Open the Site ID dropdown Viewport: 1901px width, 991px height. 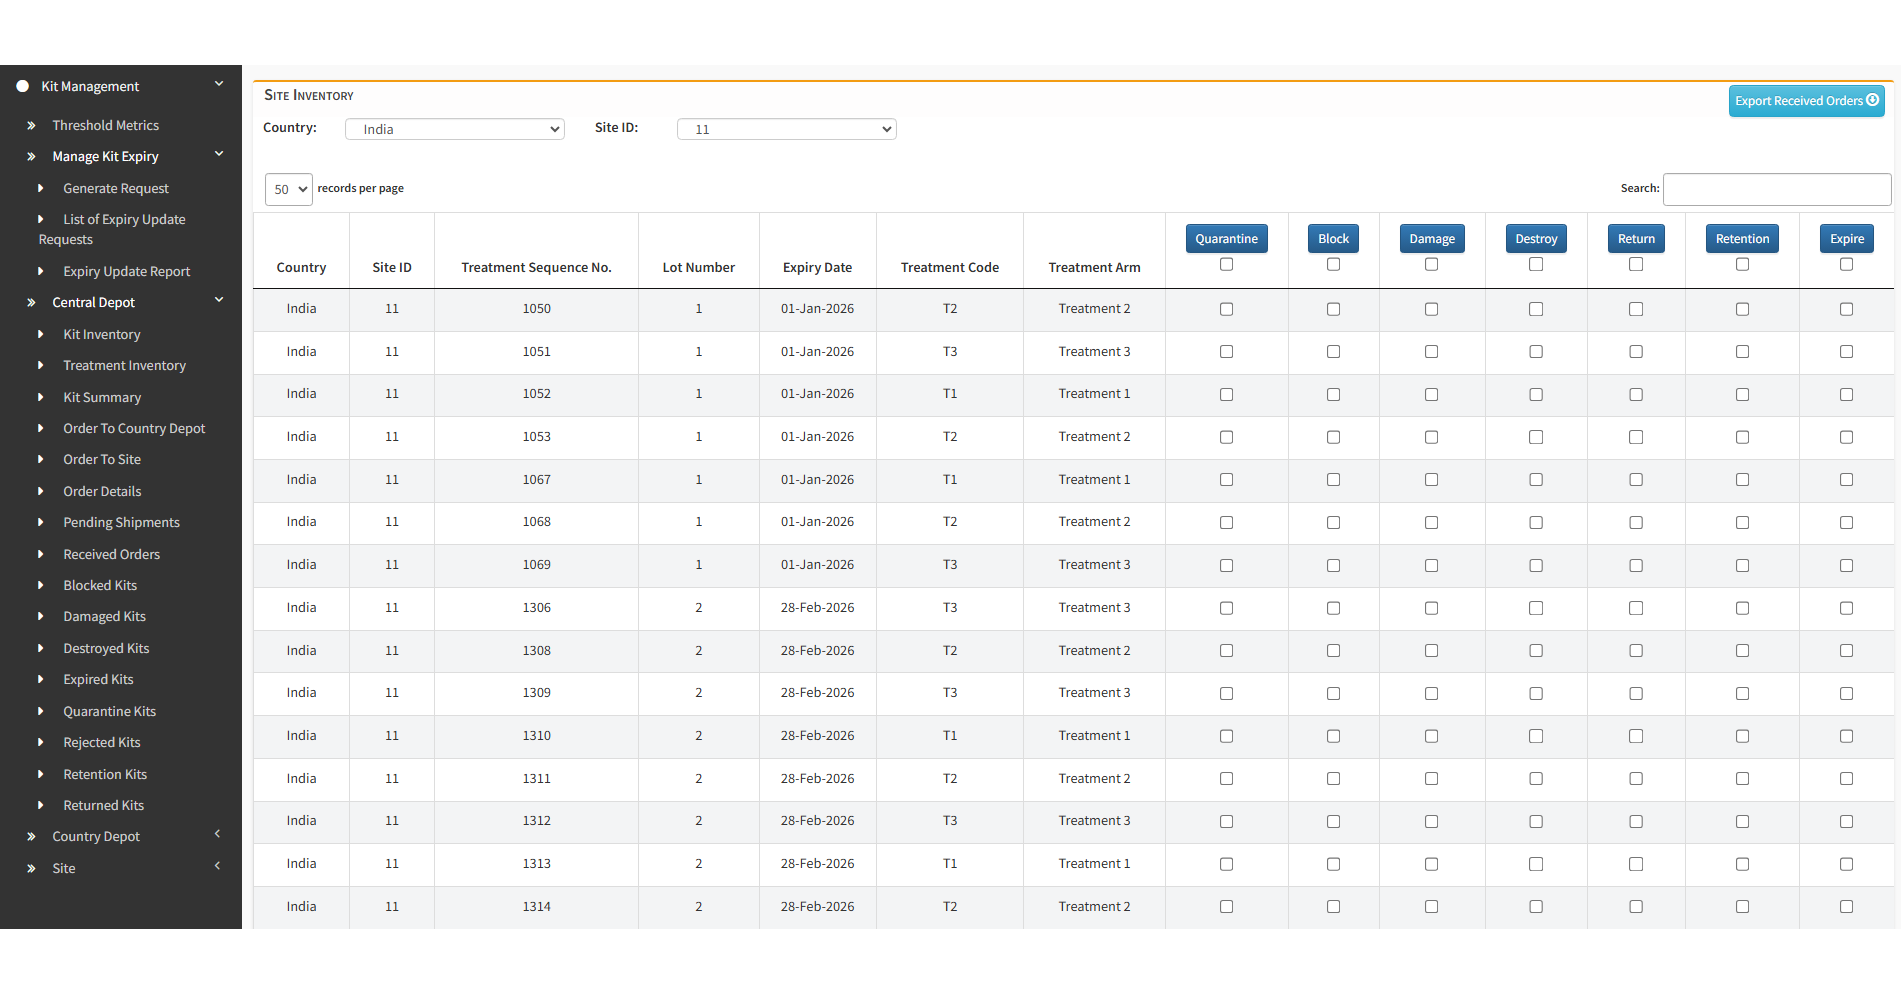coord(786,128)
